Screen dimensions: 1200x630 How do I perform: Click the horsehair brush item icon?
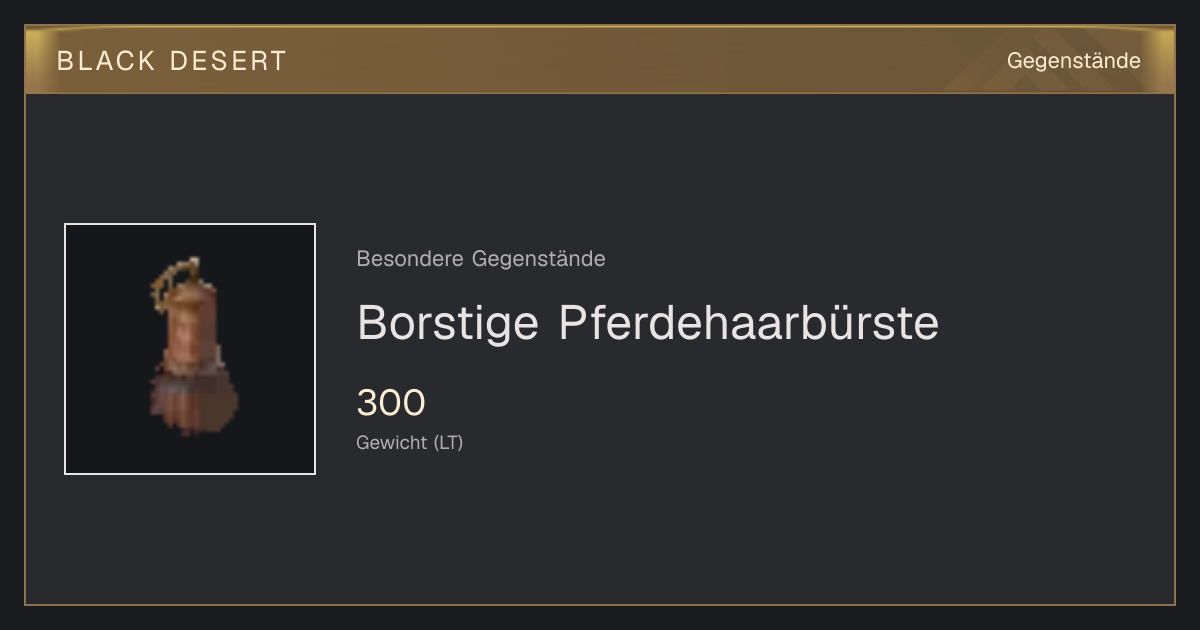191,348
